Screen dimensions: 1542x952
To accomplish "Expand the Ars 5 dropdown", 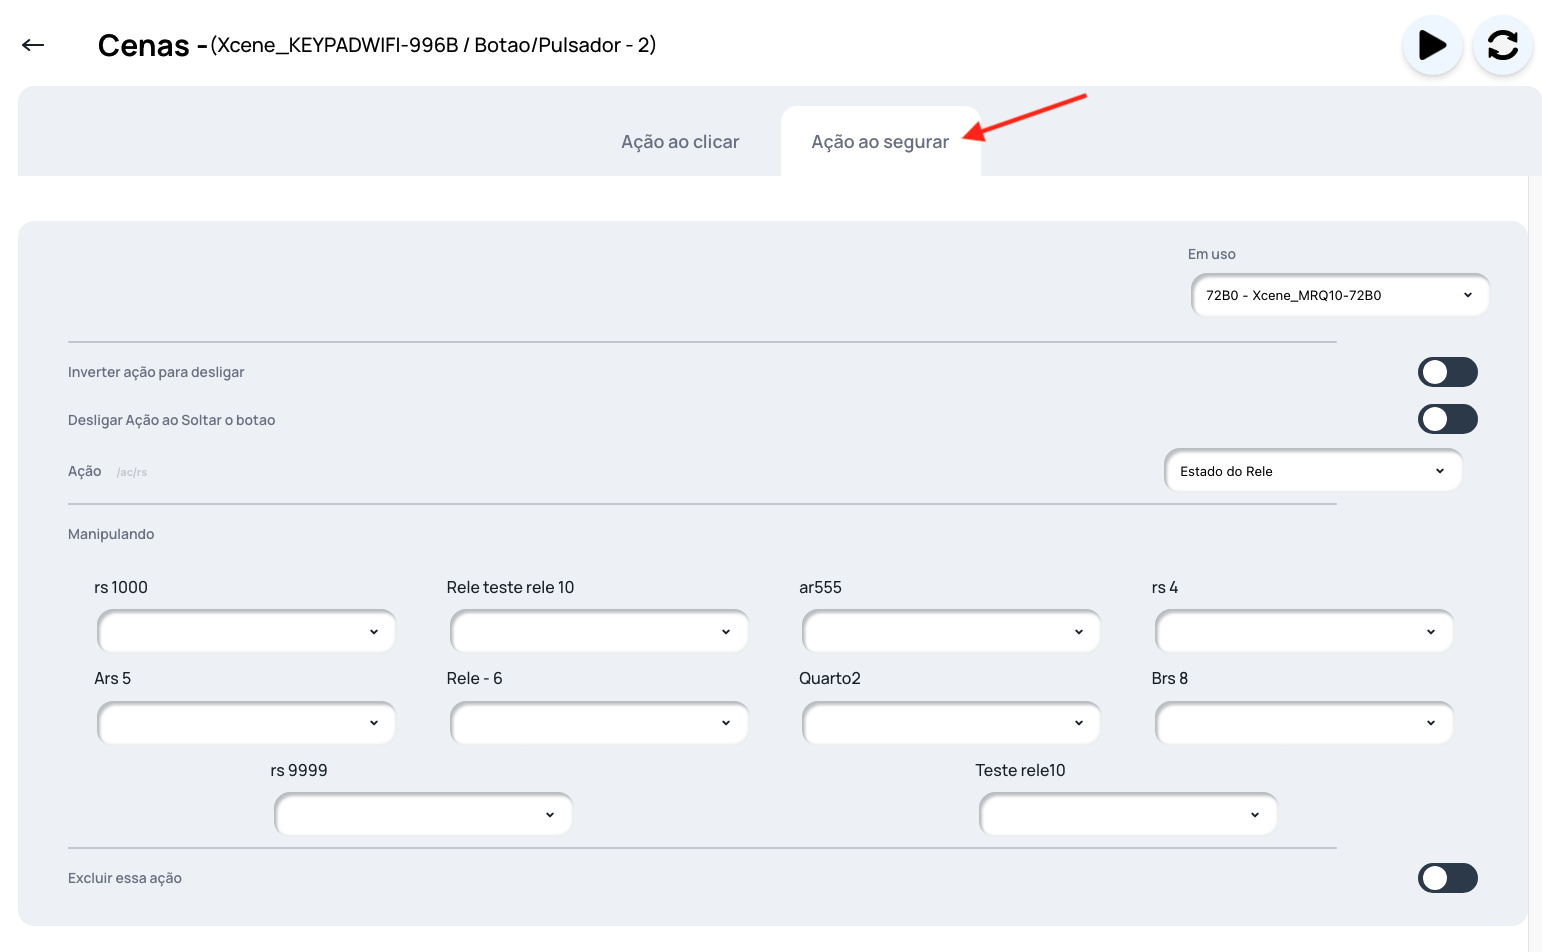I will point(246,723).
